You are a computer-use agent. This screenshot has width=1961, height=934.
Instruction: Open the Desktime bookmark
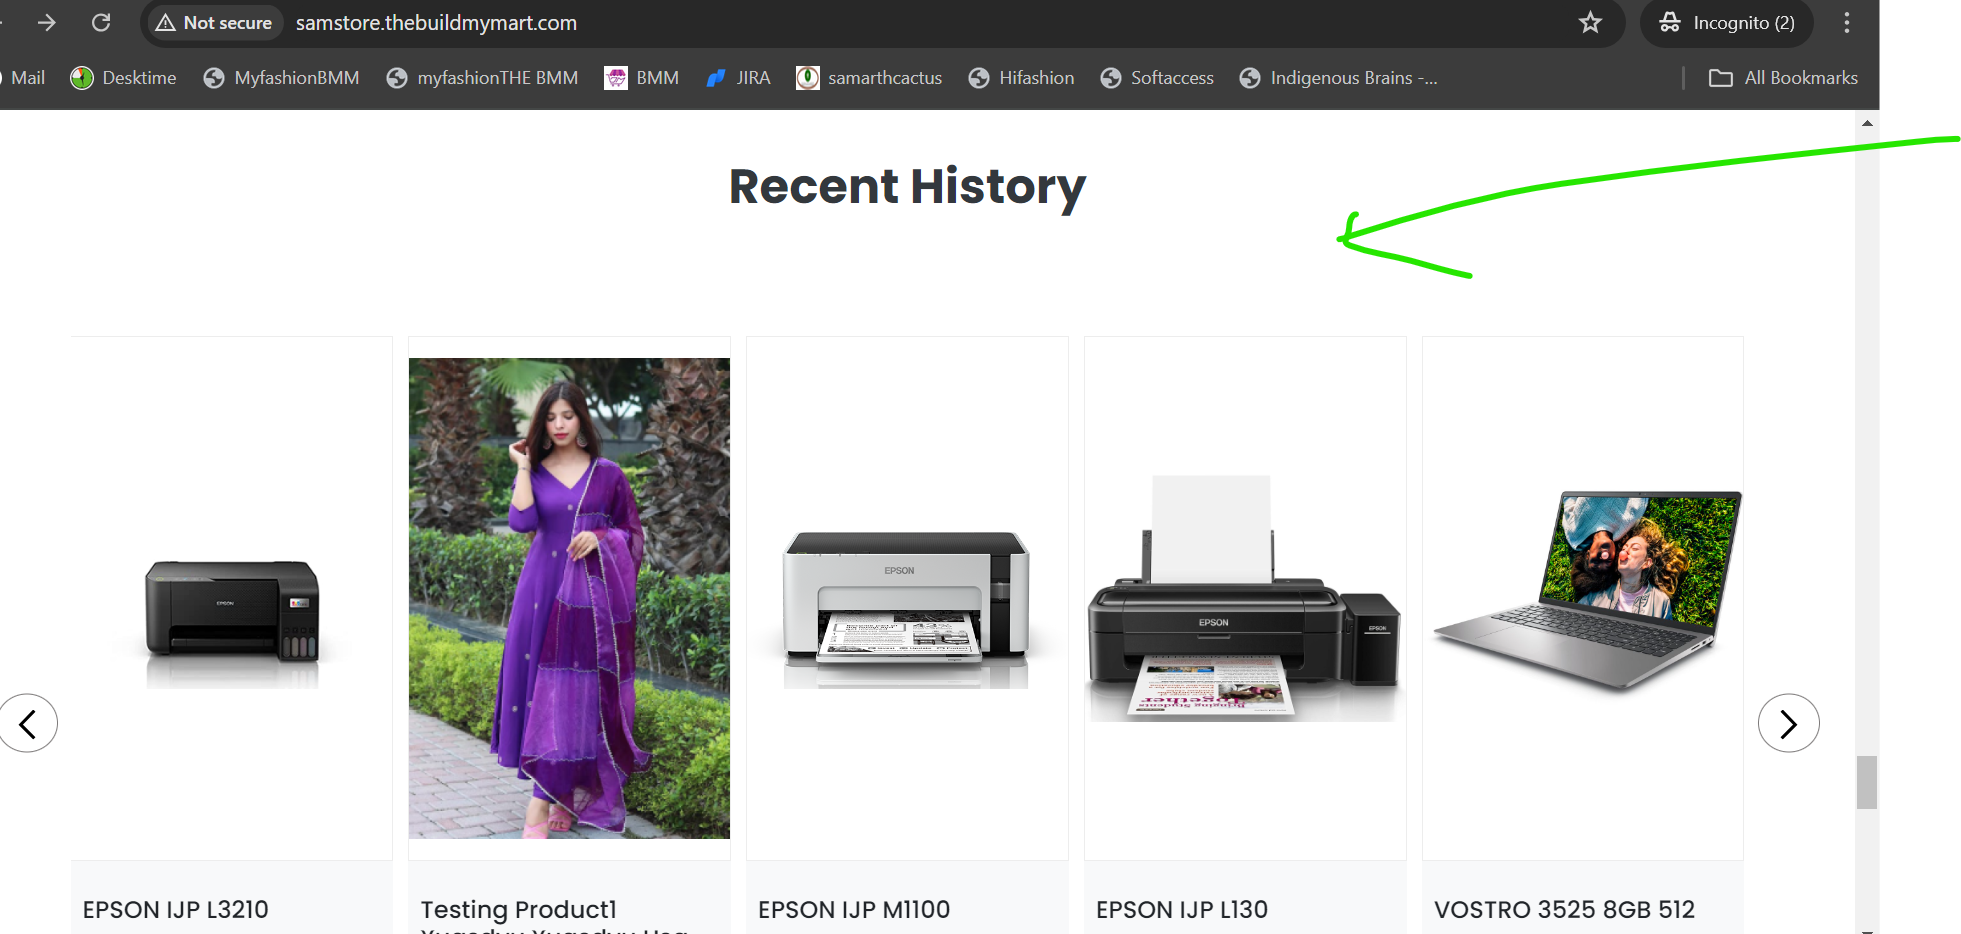(123, 78)
